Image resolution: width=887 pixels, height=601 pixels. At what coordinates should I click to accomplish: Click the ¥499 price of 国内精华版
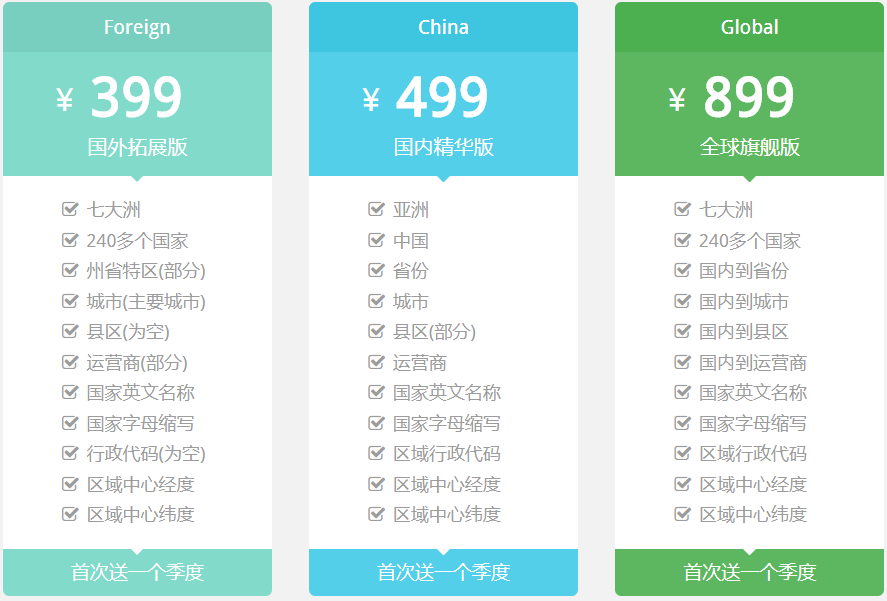click(x=443, y=98)
